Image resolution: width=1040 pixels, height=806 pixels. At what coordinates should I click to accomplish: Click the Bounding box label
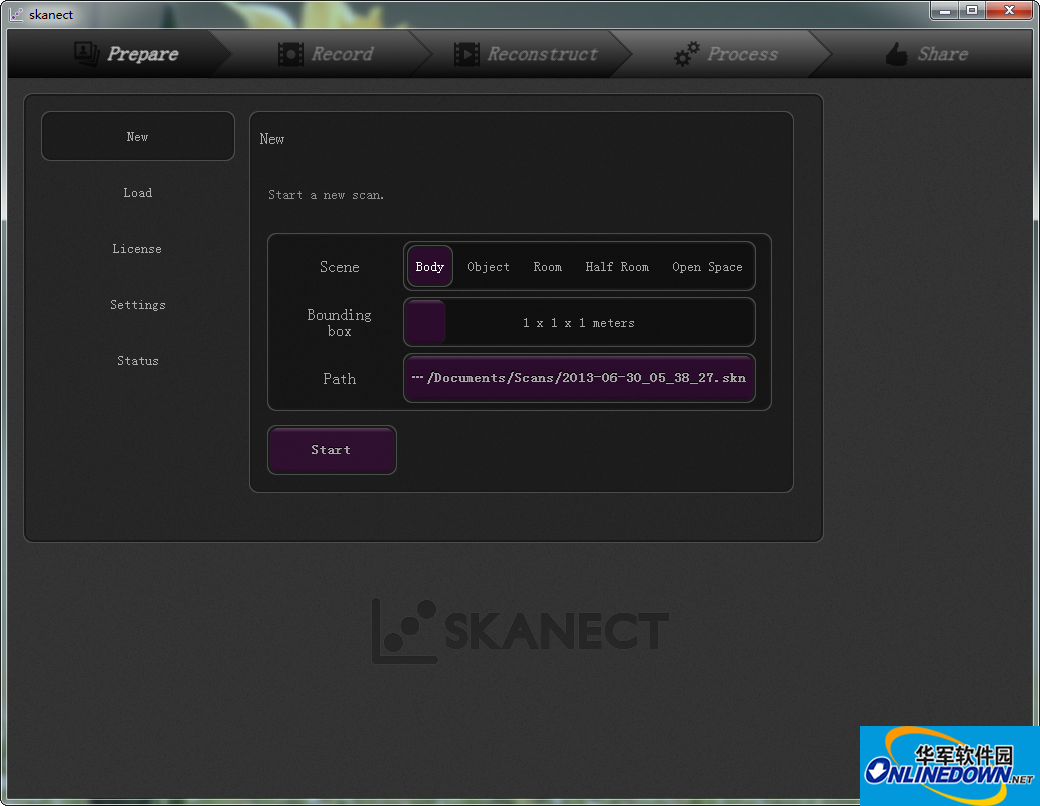tap(340, 323)
